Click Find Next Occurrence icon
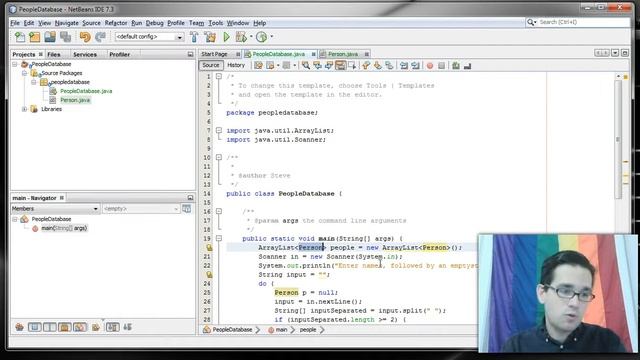 click(x=329, y=66)
